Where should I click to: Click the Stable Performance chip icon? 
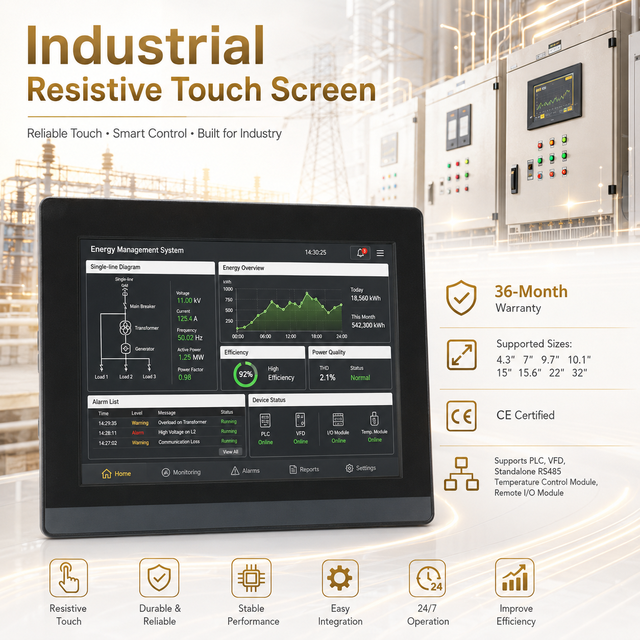[x=251, y=578]
